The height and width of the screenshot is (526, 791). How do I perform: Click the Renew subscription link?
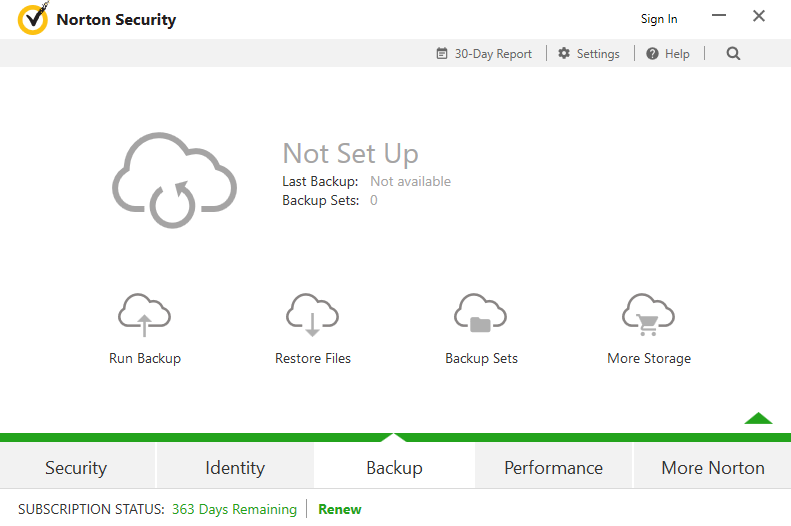(340, 509)
